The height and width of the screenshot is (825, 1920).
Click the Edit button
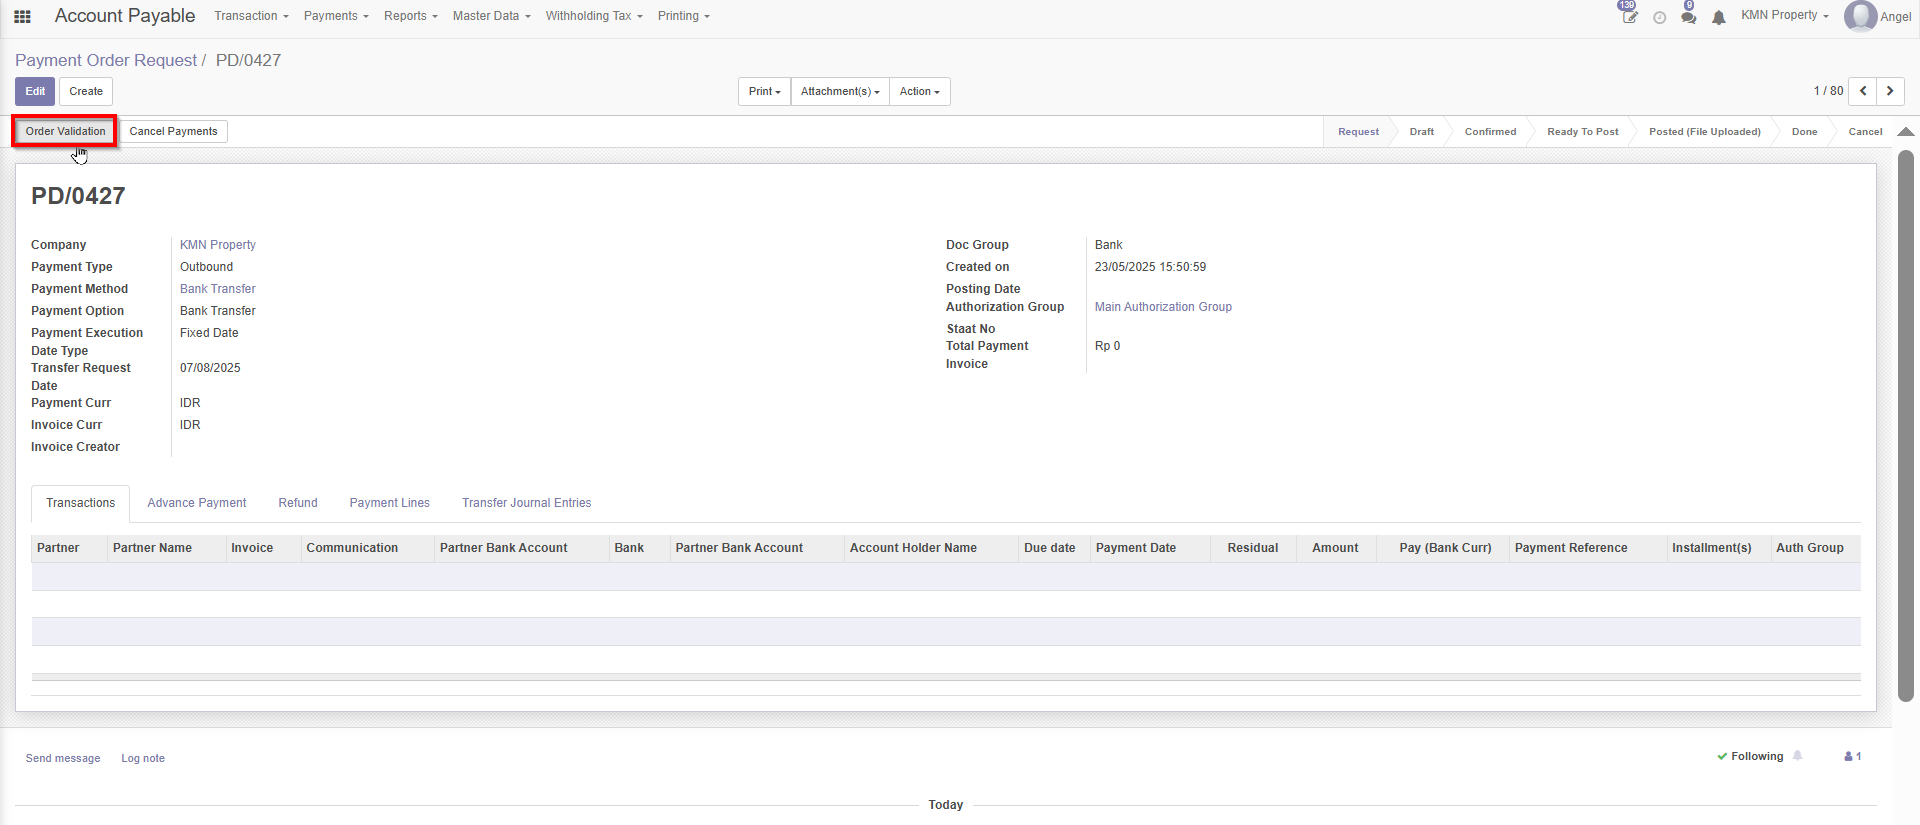click(x=35, y=91)
